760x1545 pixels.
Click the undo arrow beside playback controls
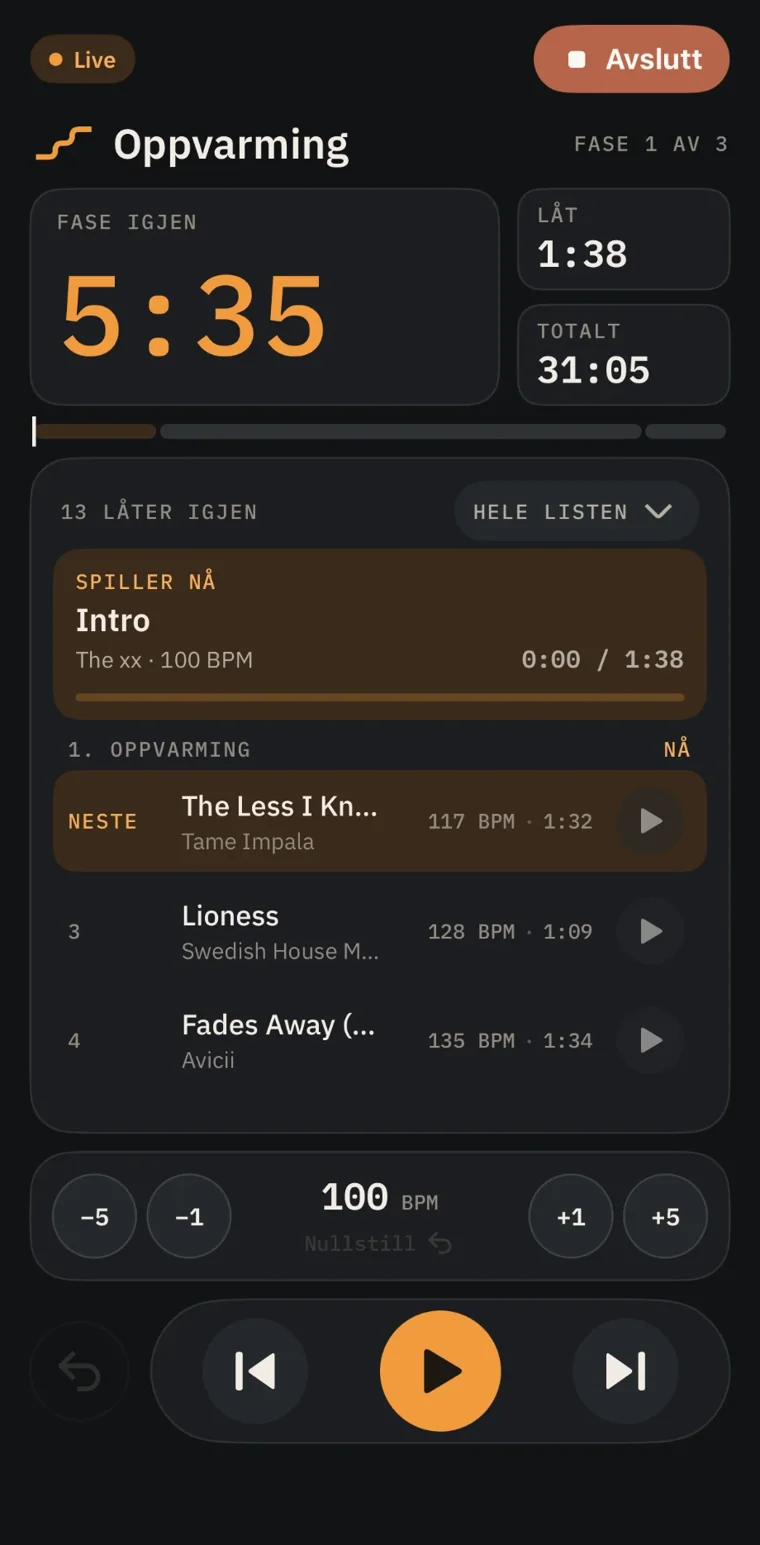click(x=80, y=1371)
